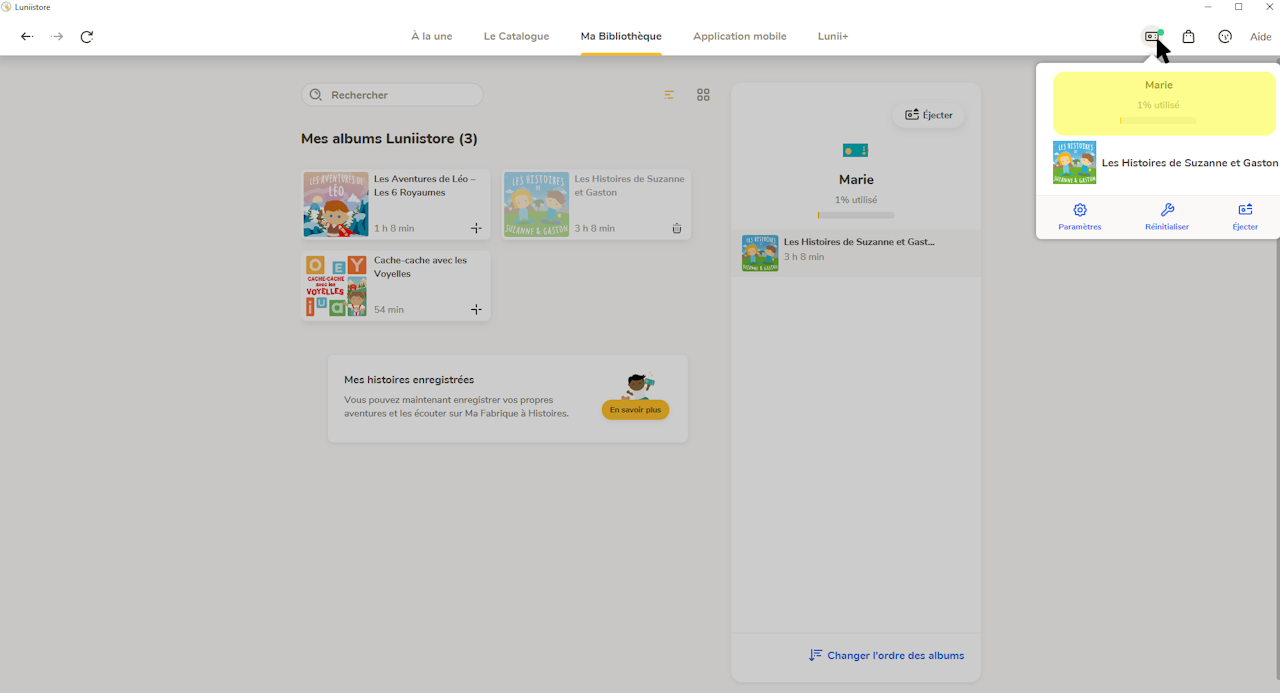Delete Les Histoires de Suzanne et Gaston
Image resolution: width=1280 pixels, height=693 pixels.
pos(676,228)
